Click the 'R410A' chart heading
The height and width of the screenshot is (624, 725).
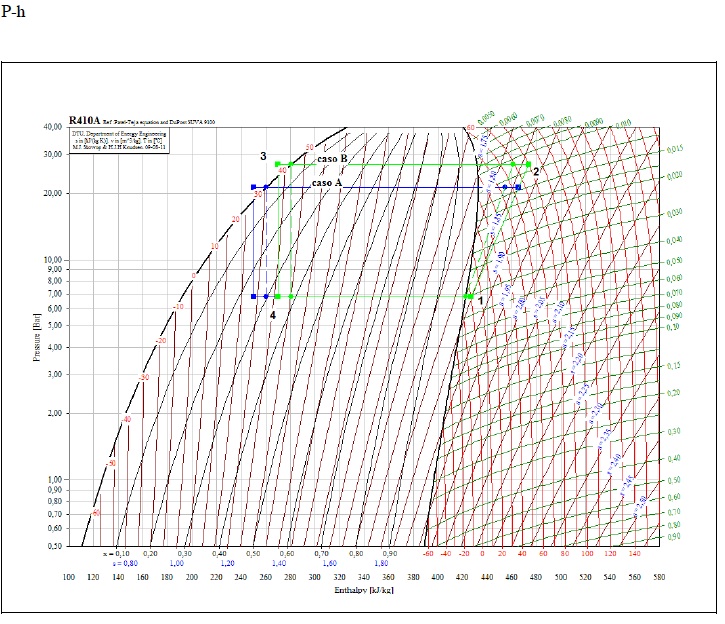pos(84,120)
